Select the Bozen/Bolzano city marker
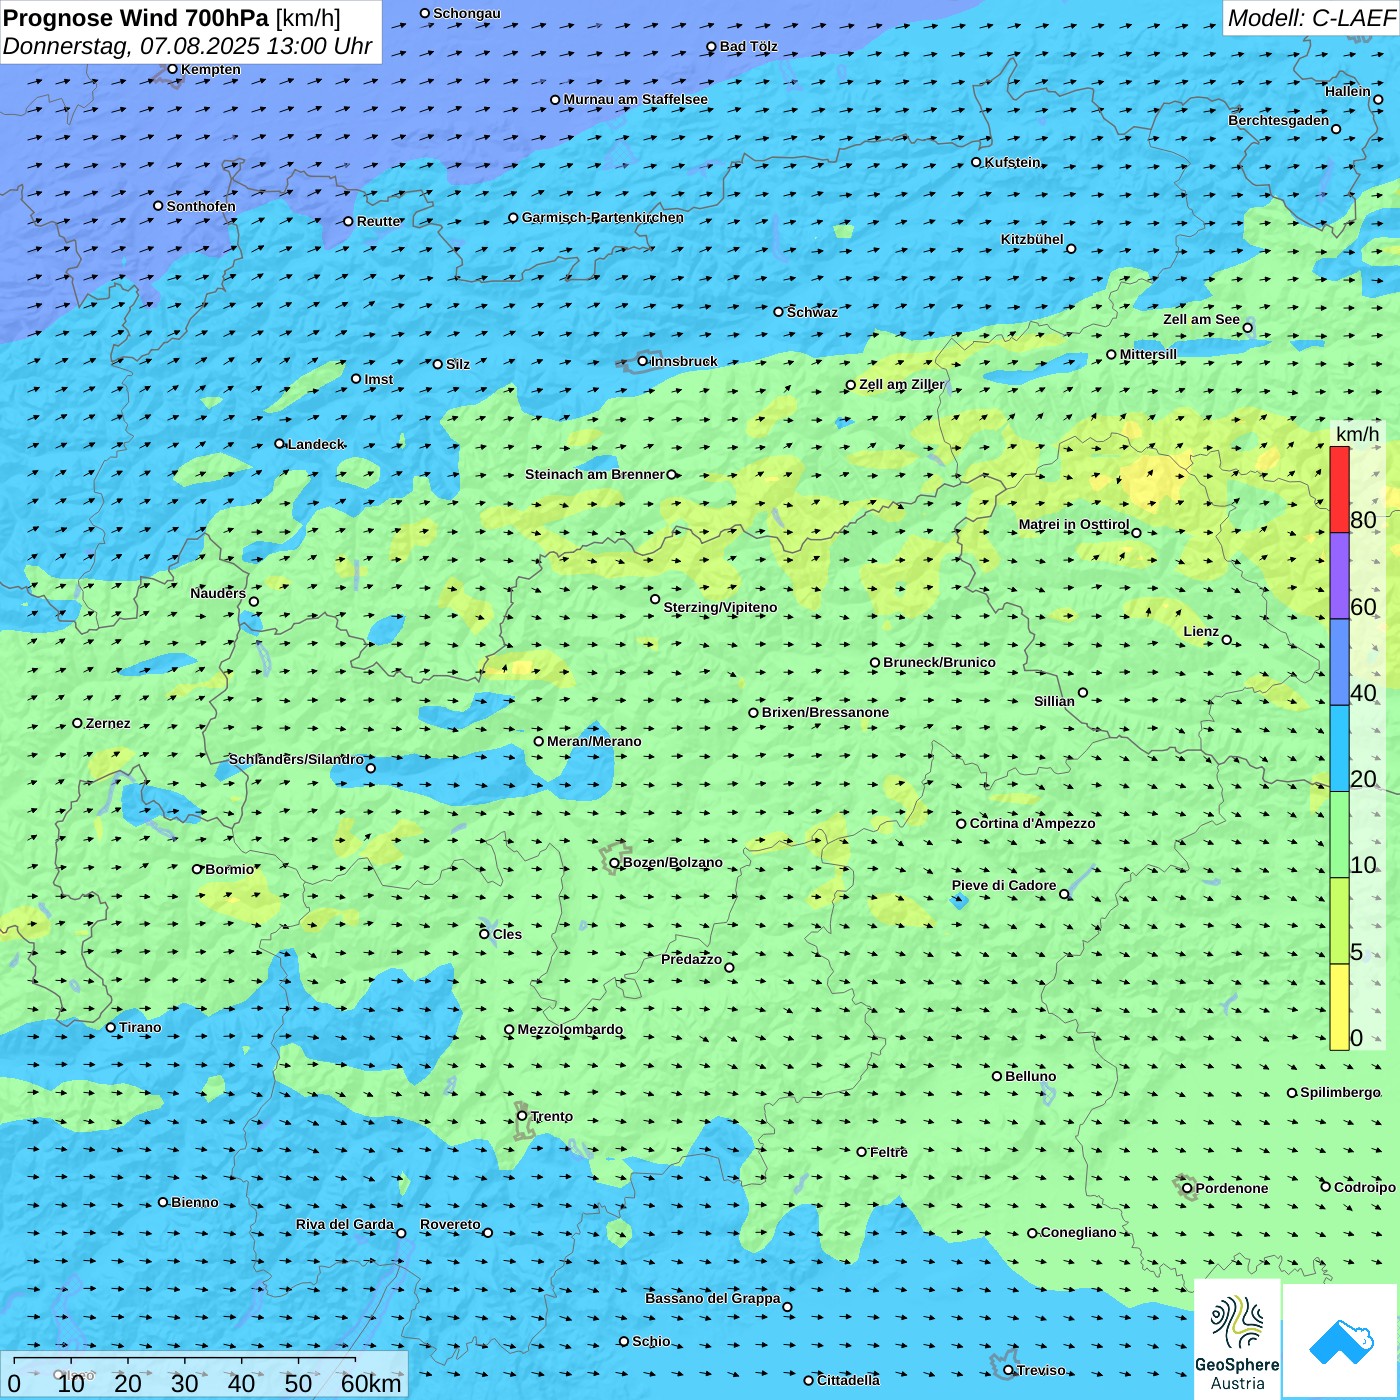1400x1400 pixels. point(614,863)
